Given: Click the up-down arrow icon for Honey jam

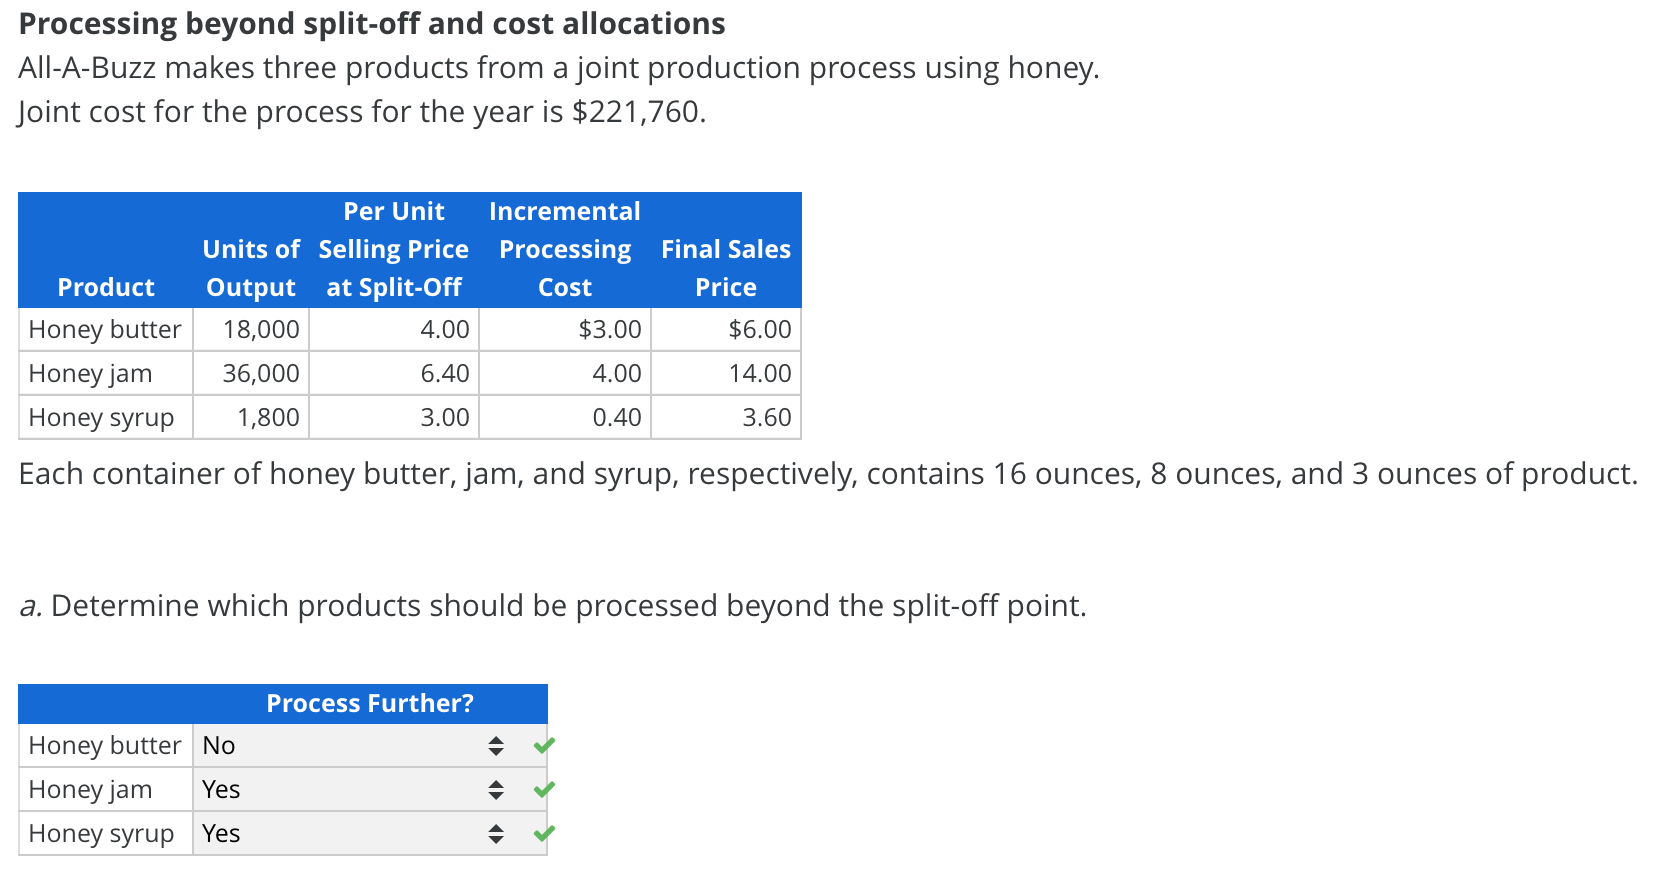Looking at the screenshot, I should click(x=496, y=789).
